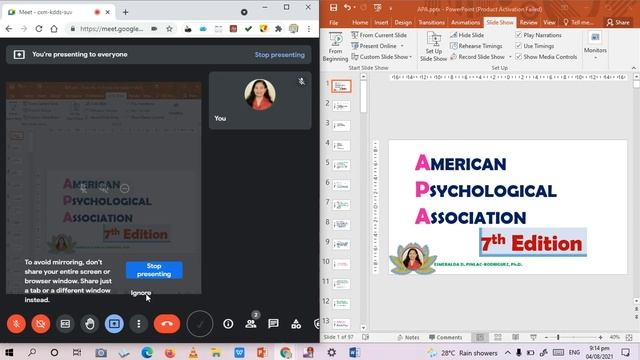Switch to Reading view

(x=516, y=337)
